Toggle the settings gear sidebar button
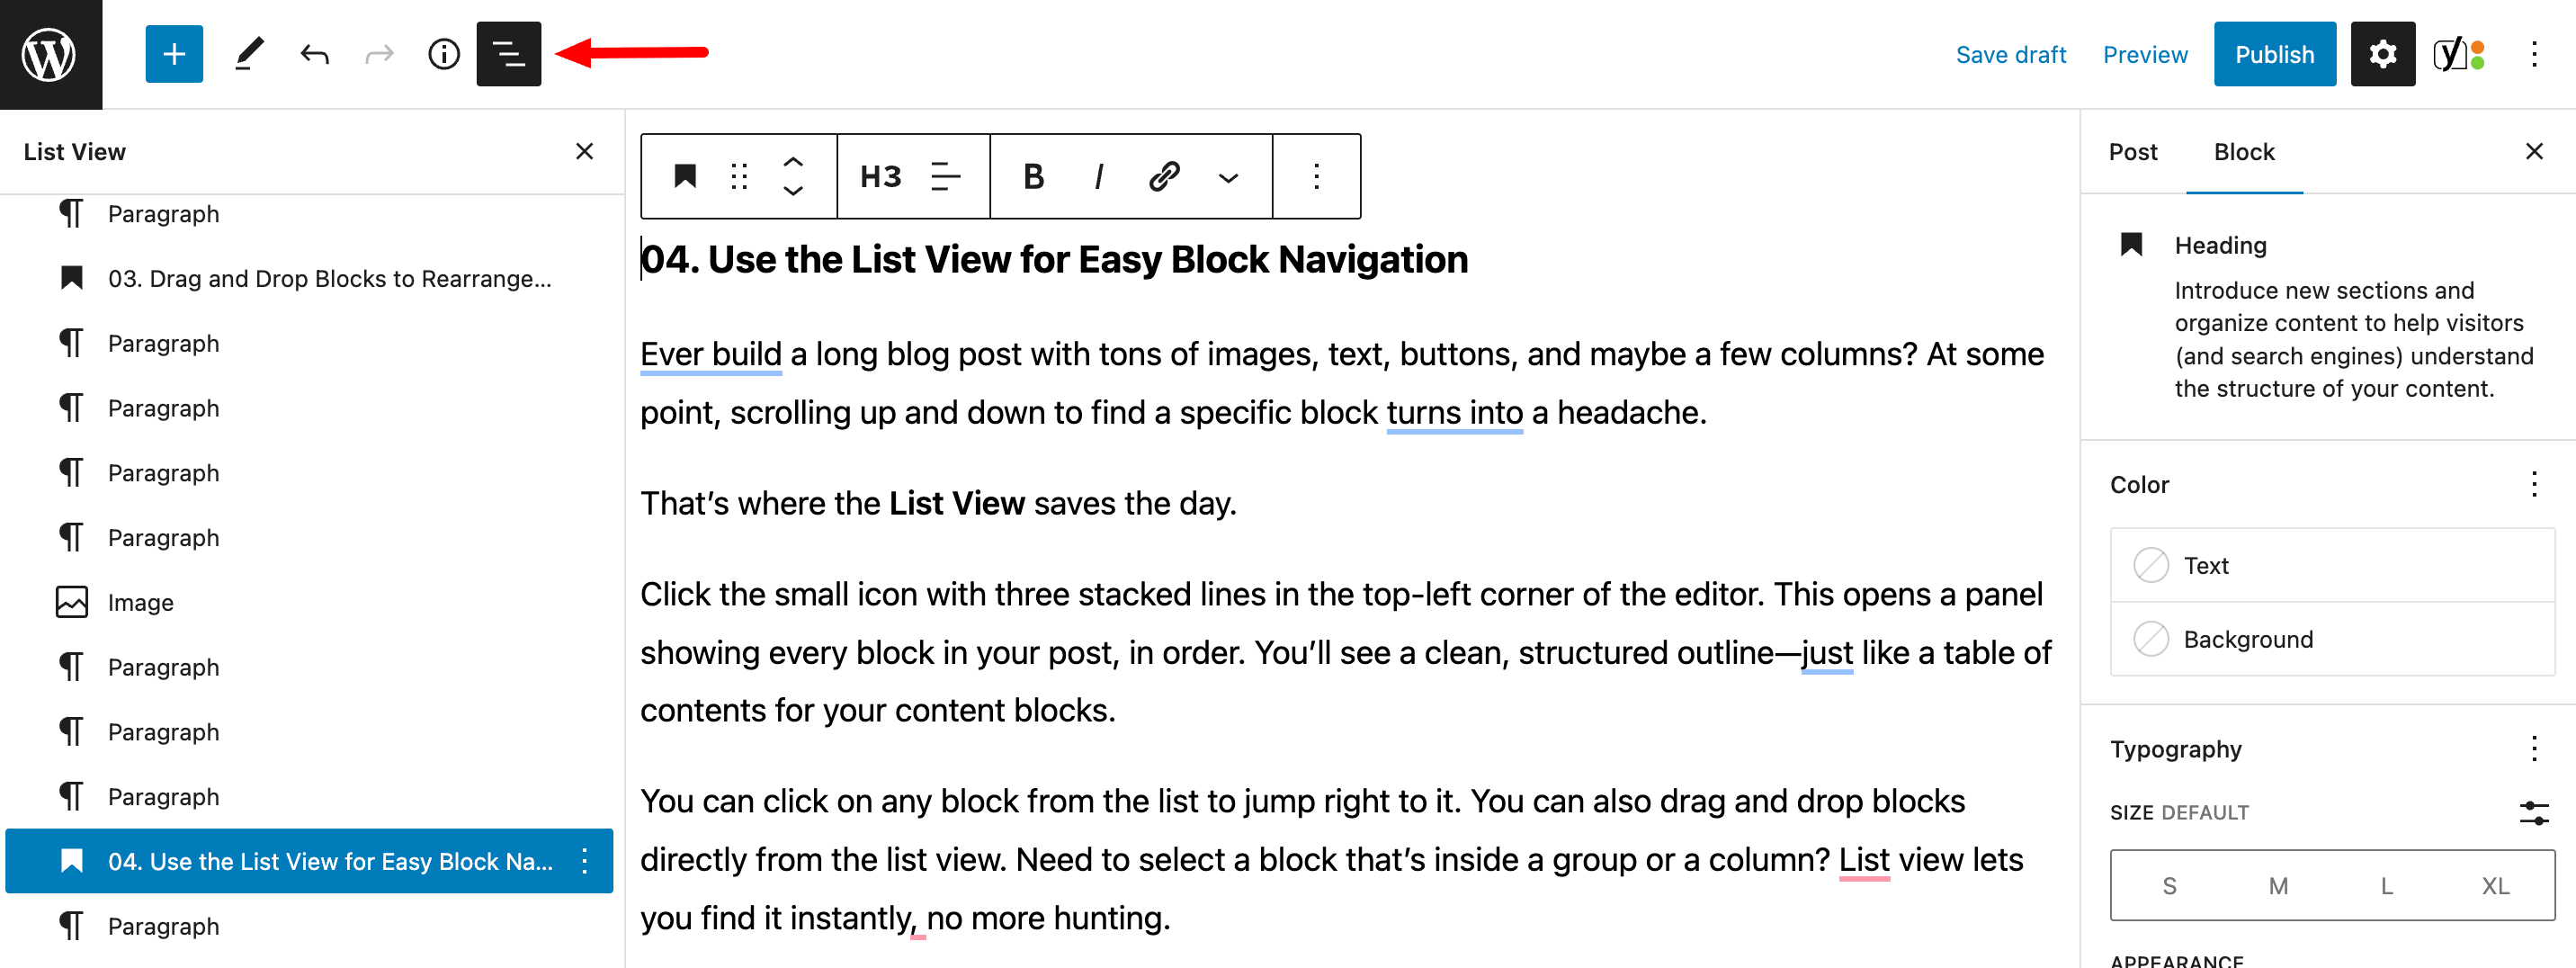Image resolution: width=2576 pixels, height=968 pixels. pyautogui.click(x=2382, y=54)
